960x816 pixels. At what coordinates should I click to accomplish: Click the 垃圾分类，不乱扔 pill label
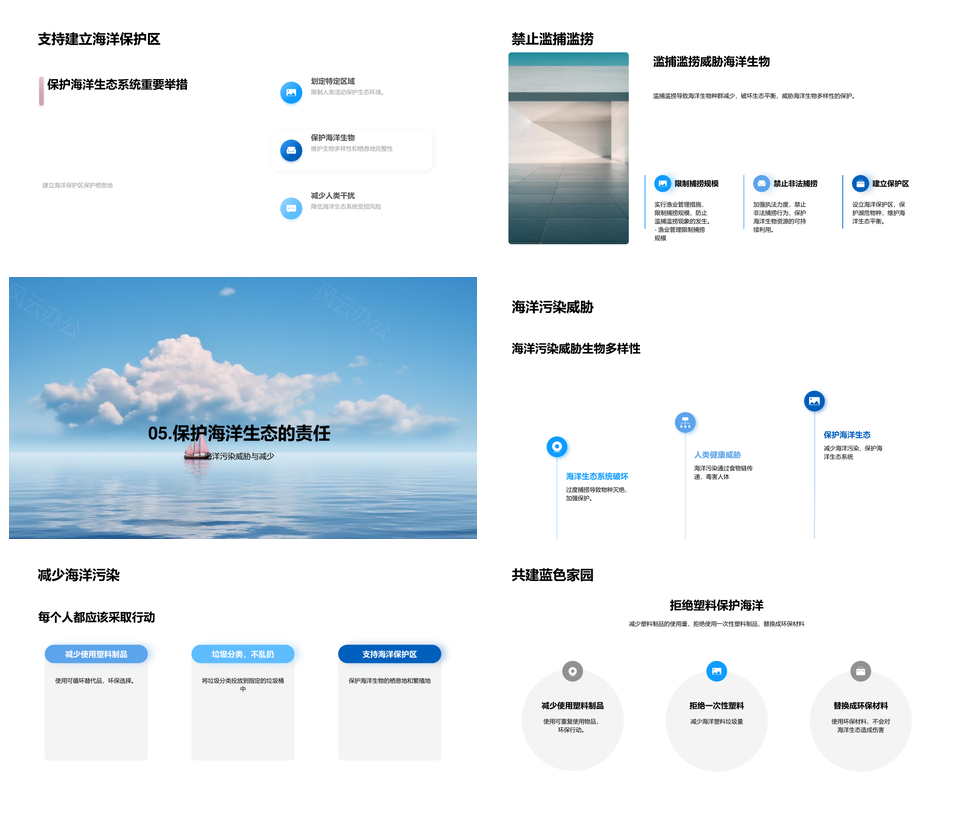tap(242, 654)
